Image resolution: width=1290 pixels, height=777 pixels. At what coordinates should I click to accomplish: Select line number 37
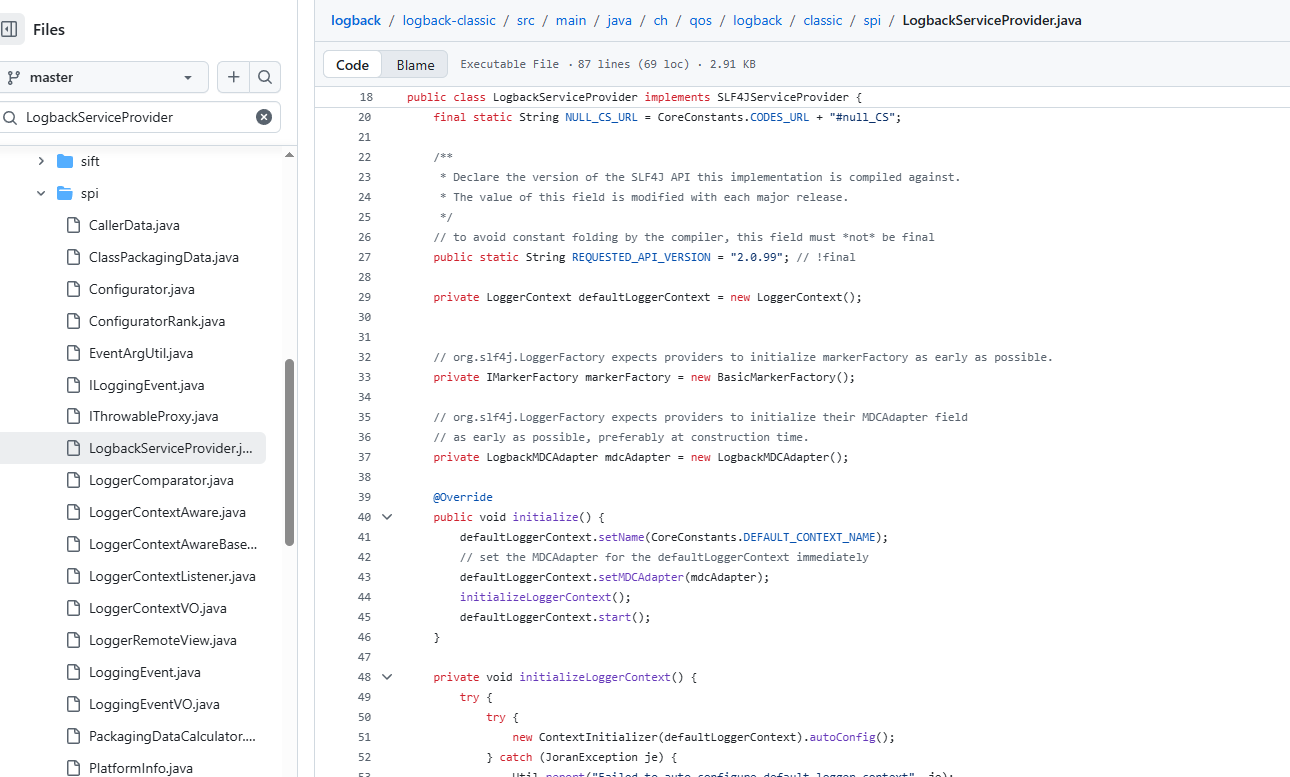[364, 457]
